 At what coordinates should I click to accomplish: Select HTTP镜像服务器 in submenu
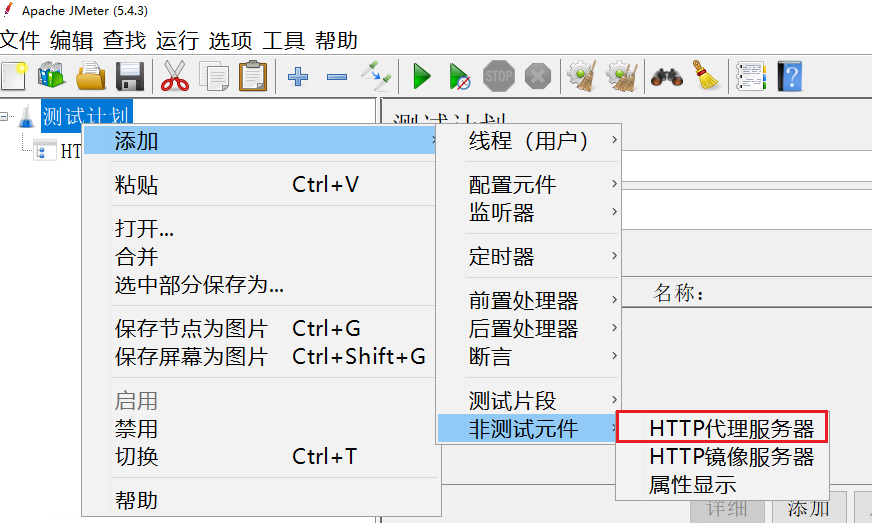point(722,456)
